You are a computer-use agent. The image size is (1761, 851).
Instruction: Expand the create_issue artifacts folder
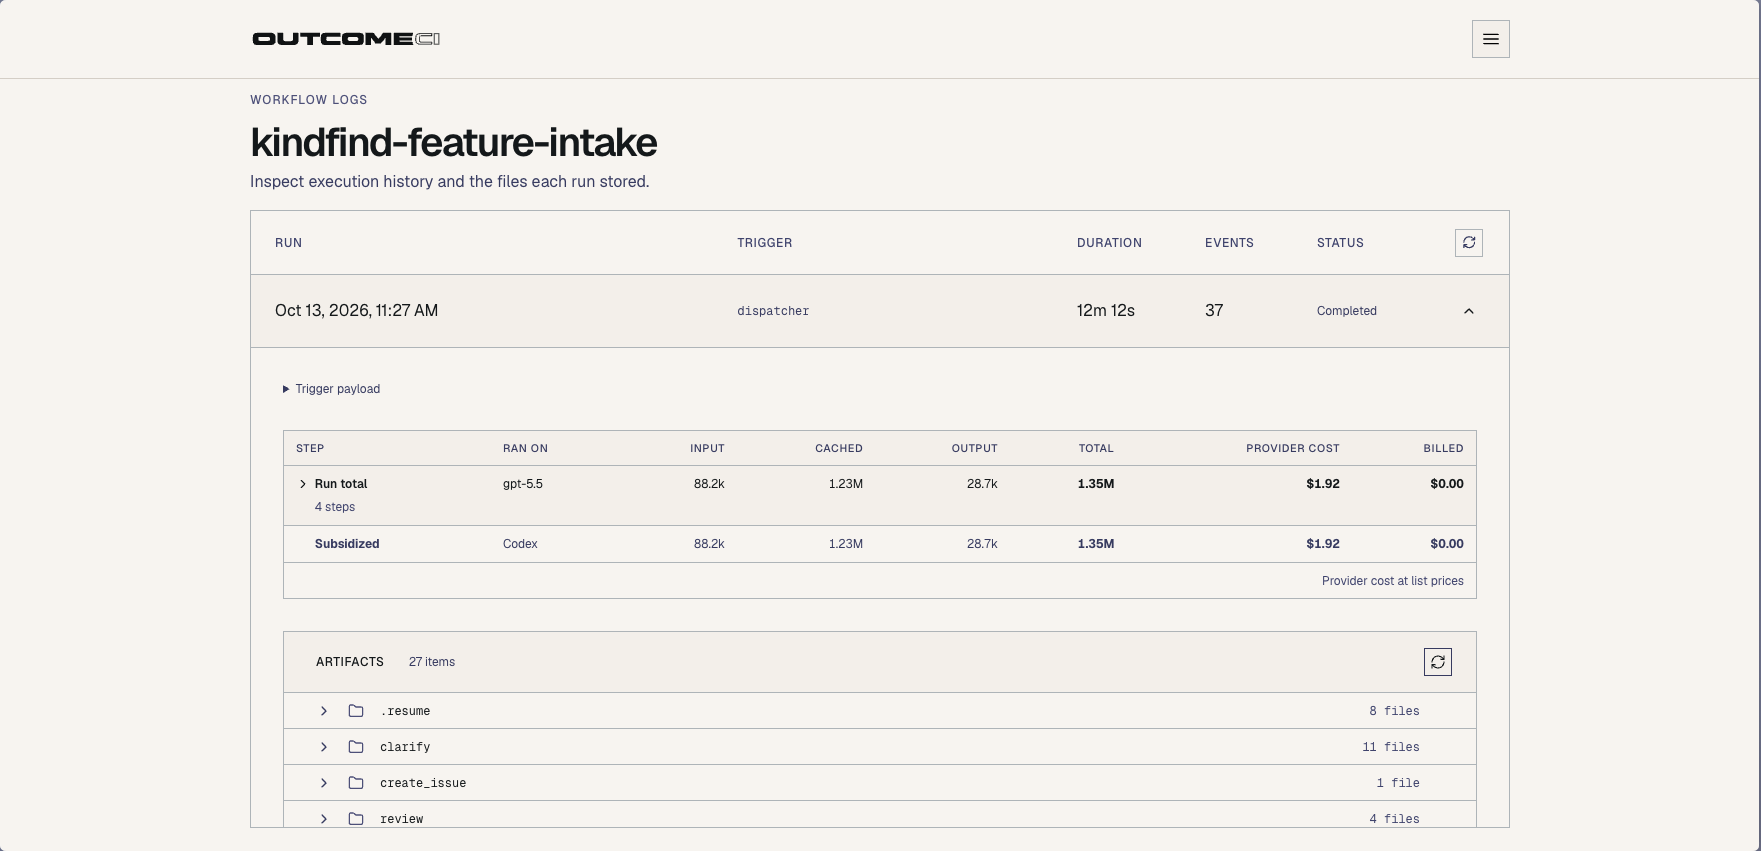point(324,783)
